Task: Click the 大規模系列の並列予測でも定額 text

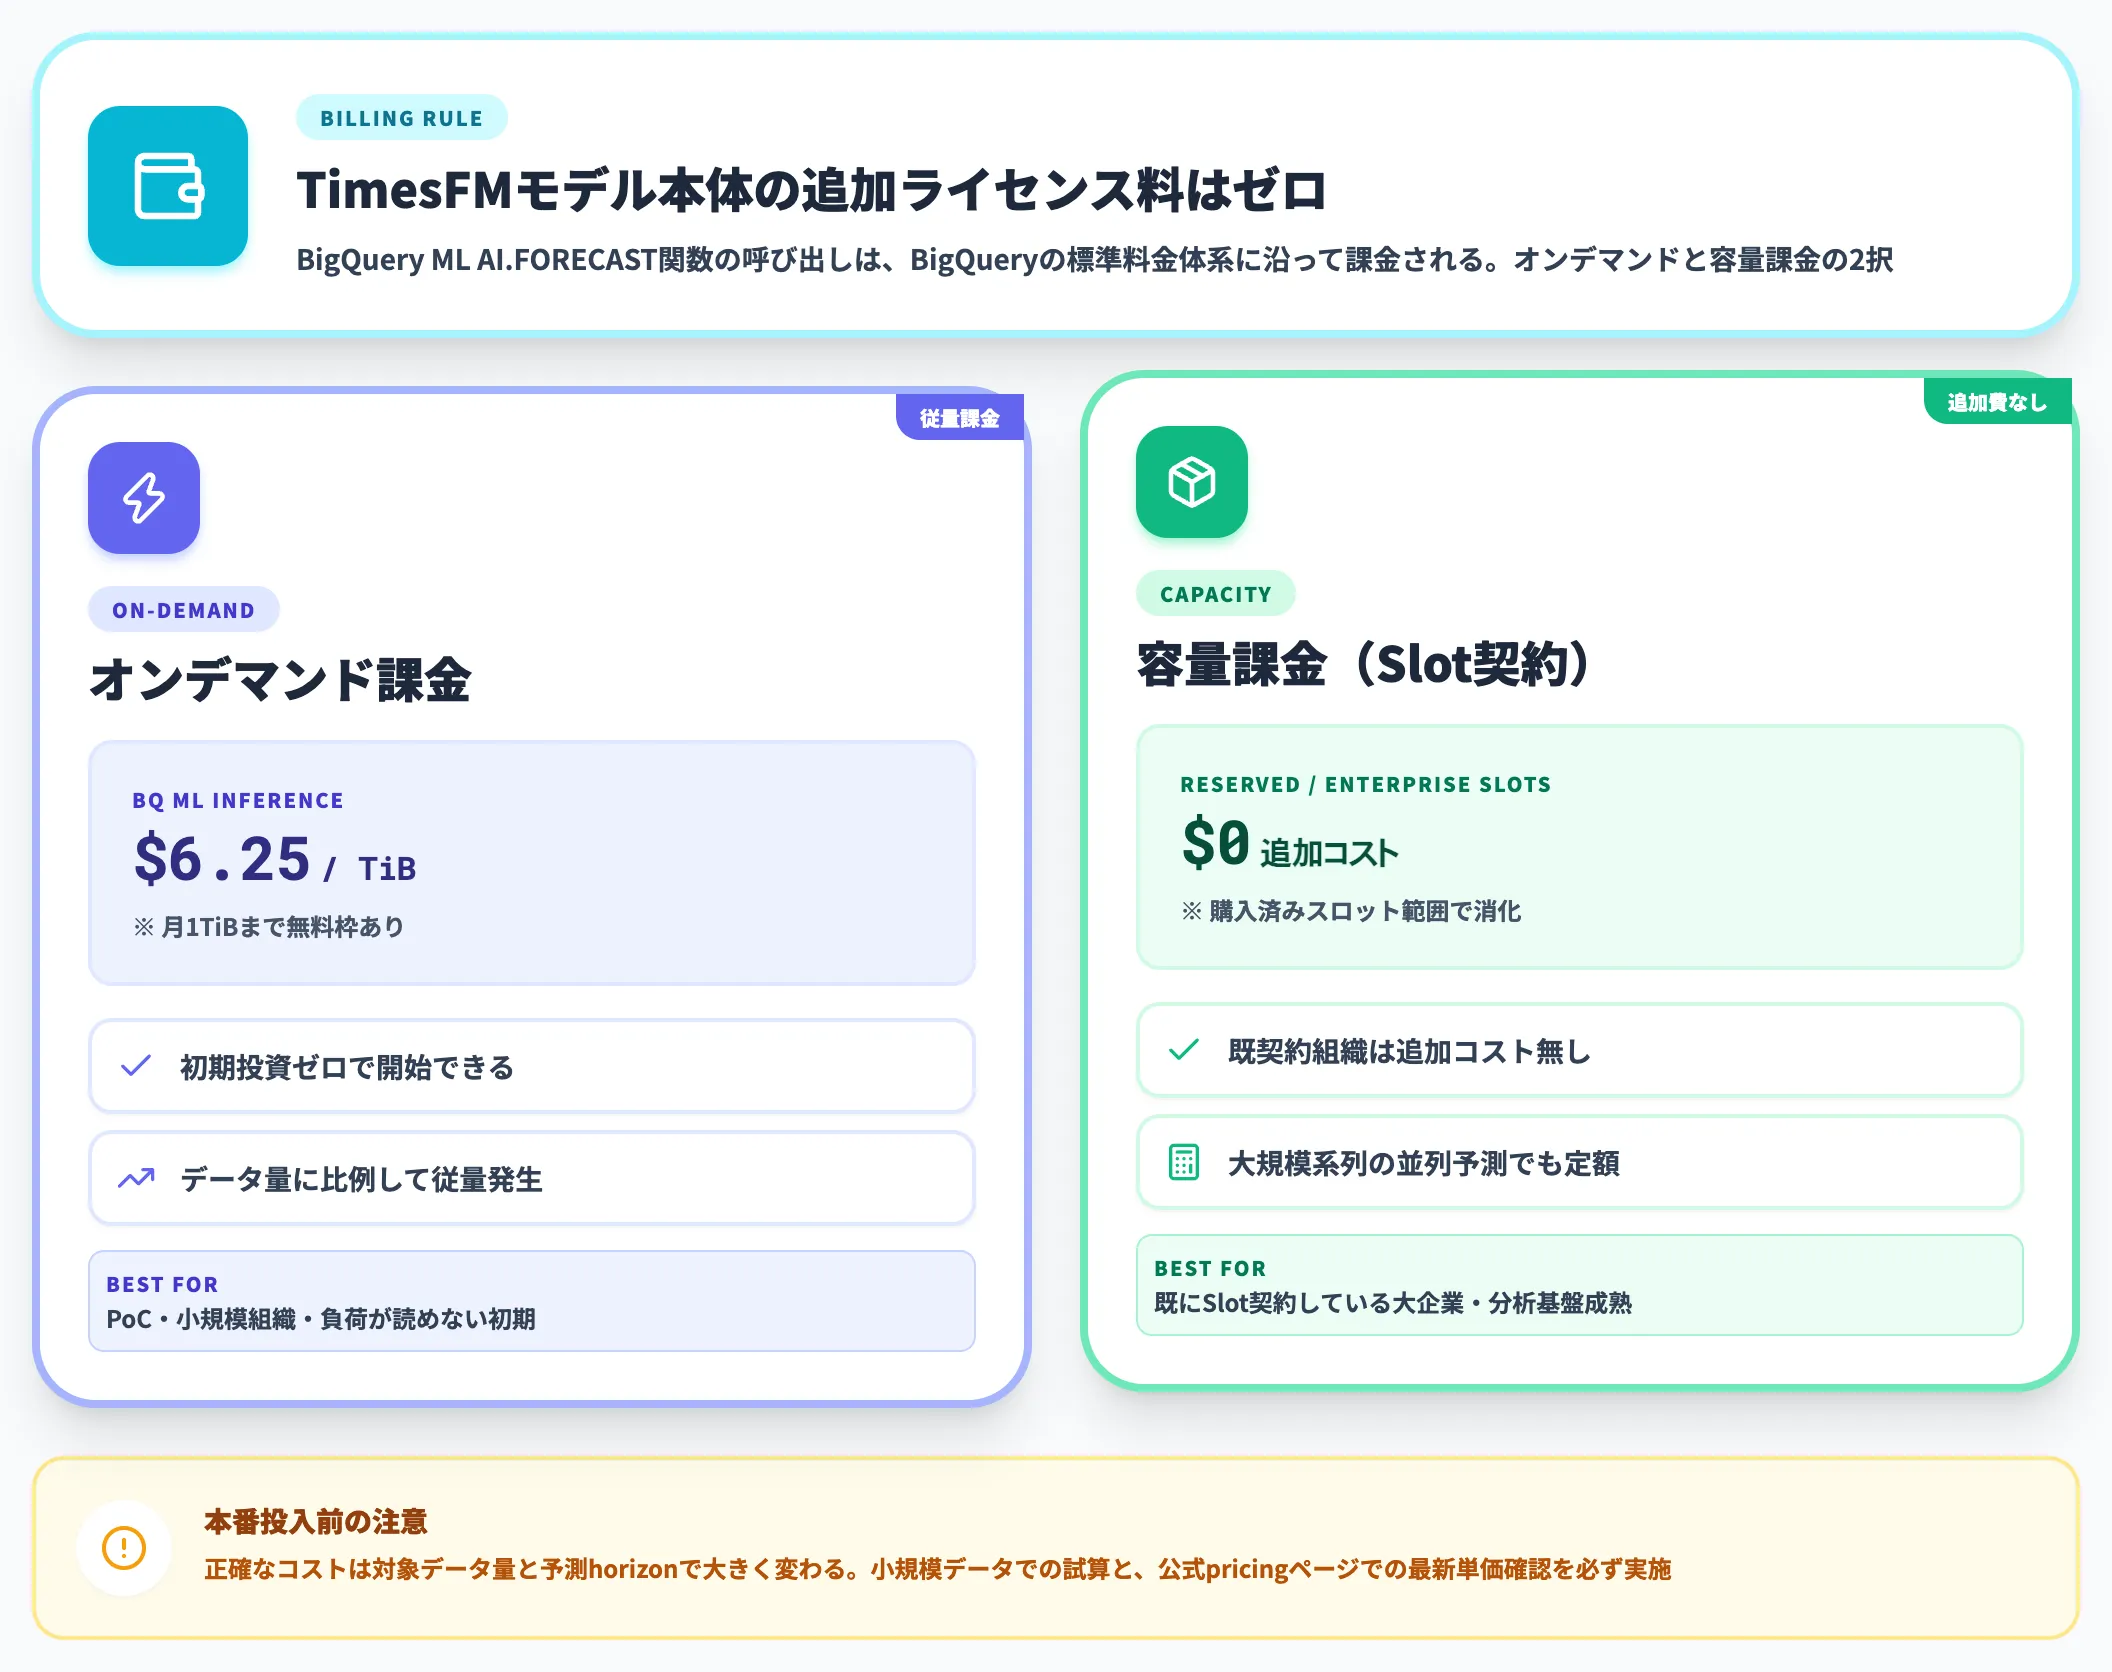Action: click(x=1424, y=1163)
